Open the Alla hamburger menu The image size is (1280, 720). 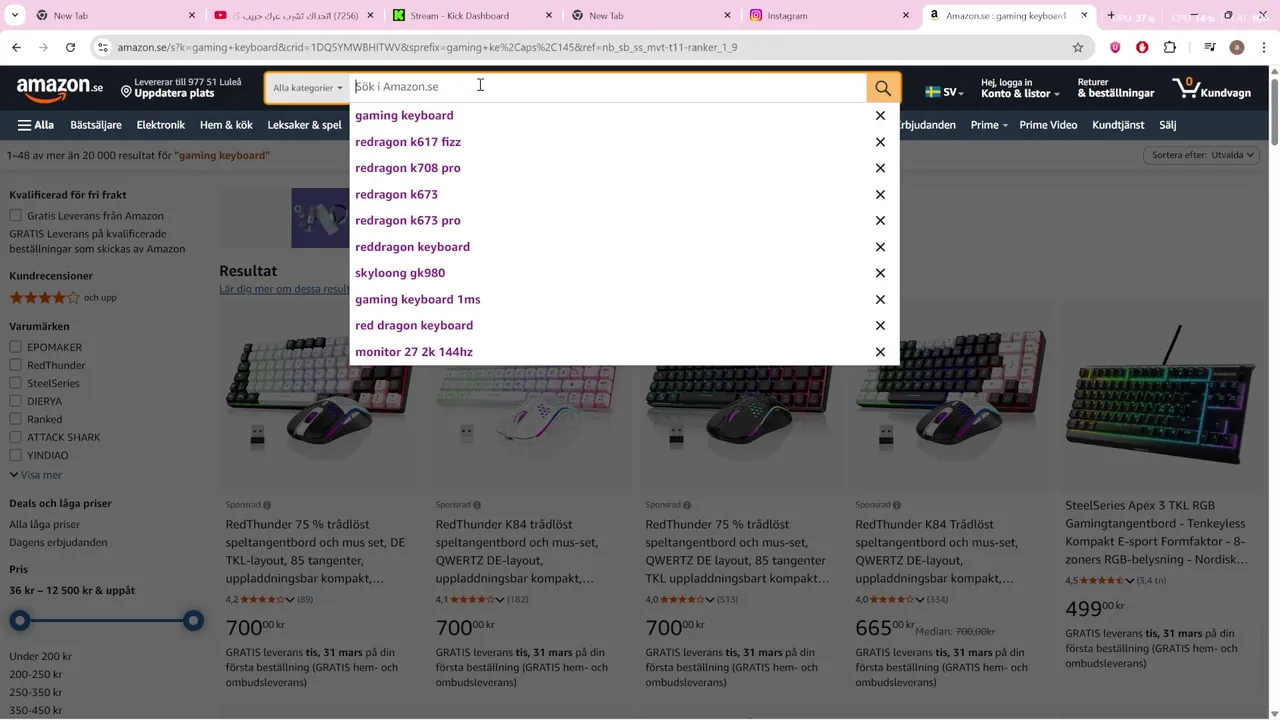pyautogui.click(x=36, y=125)
